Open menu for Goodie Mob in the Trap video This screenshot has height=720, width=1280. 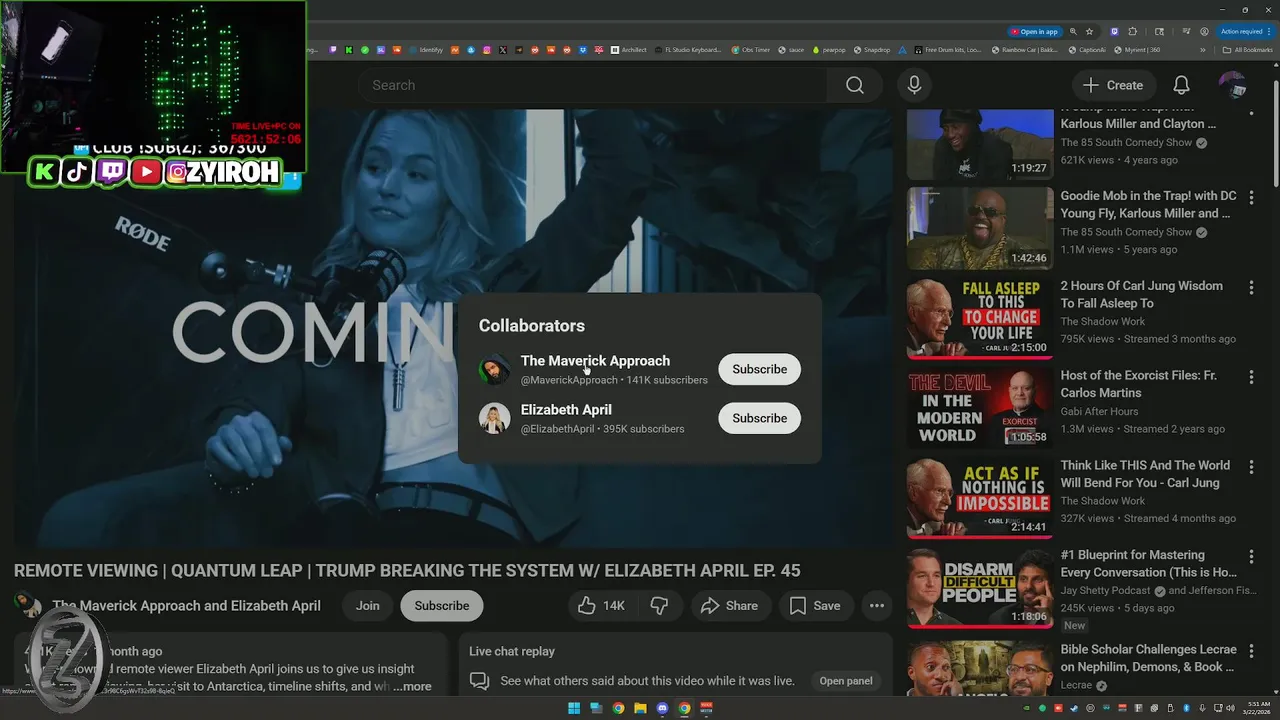pos(1251,197)
